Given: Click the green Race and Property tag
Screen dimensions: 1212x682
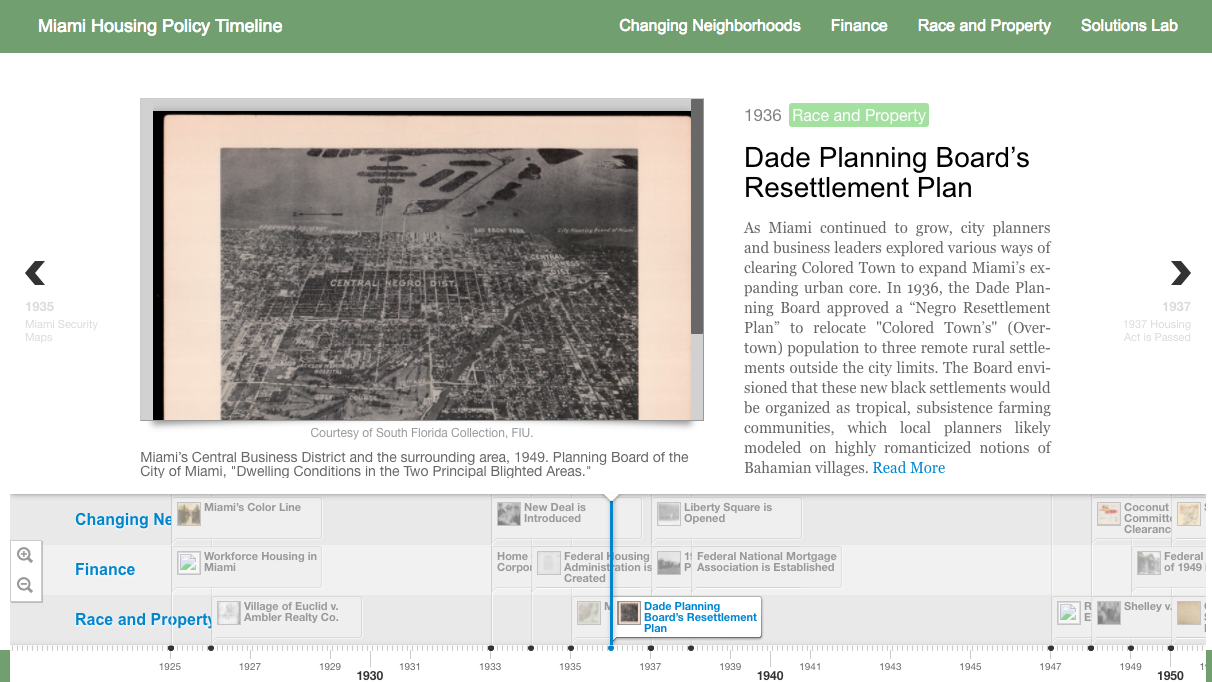Looking at the screenshot, I should pyautogui.click(x=859, y=115).
